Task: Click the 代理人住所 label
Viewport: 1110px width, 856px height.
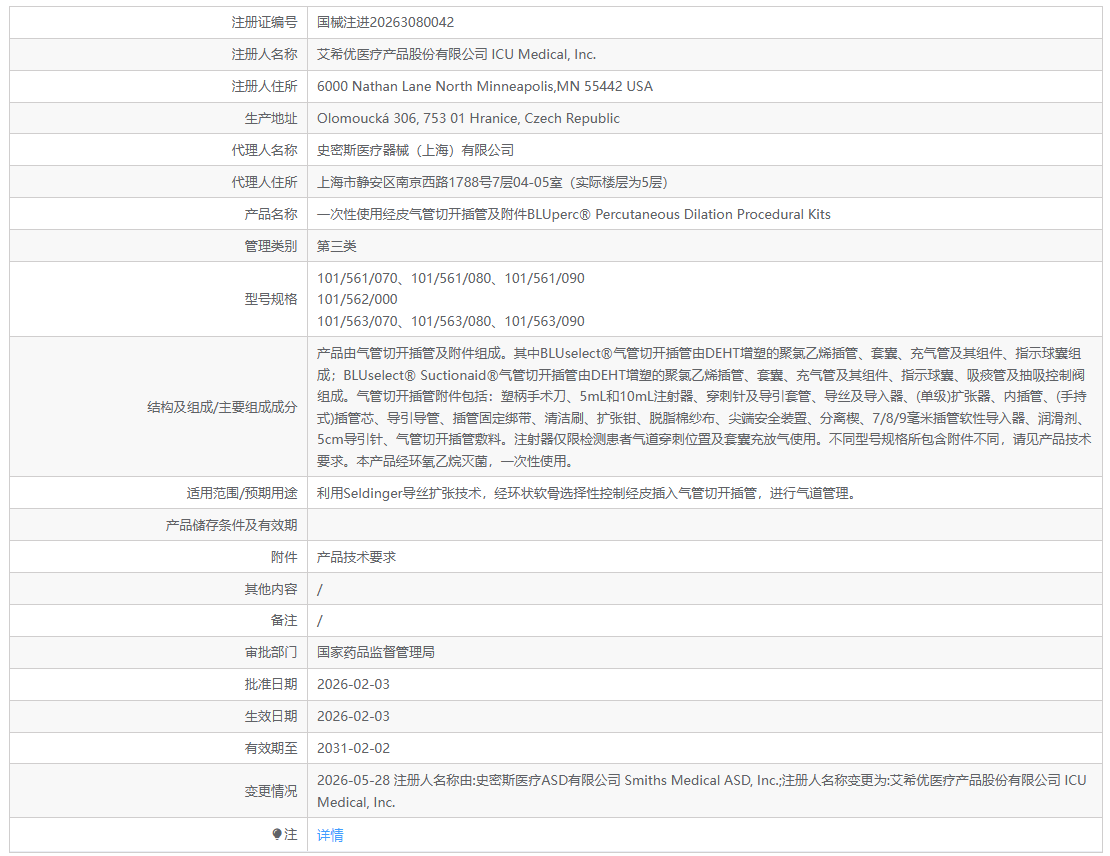Action: [264, 183]
